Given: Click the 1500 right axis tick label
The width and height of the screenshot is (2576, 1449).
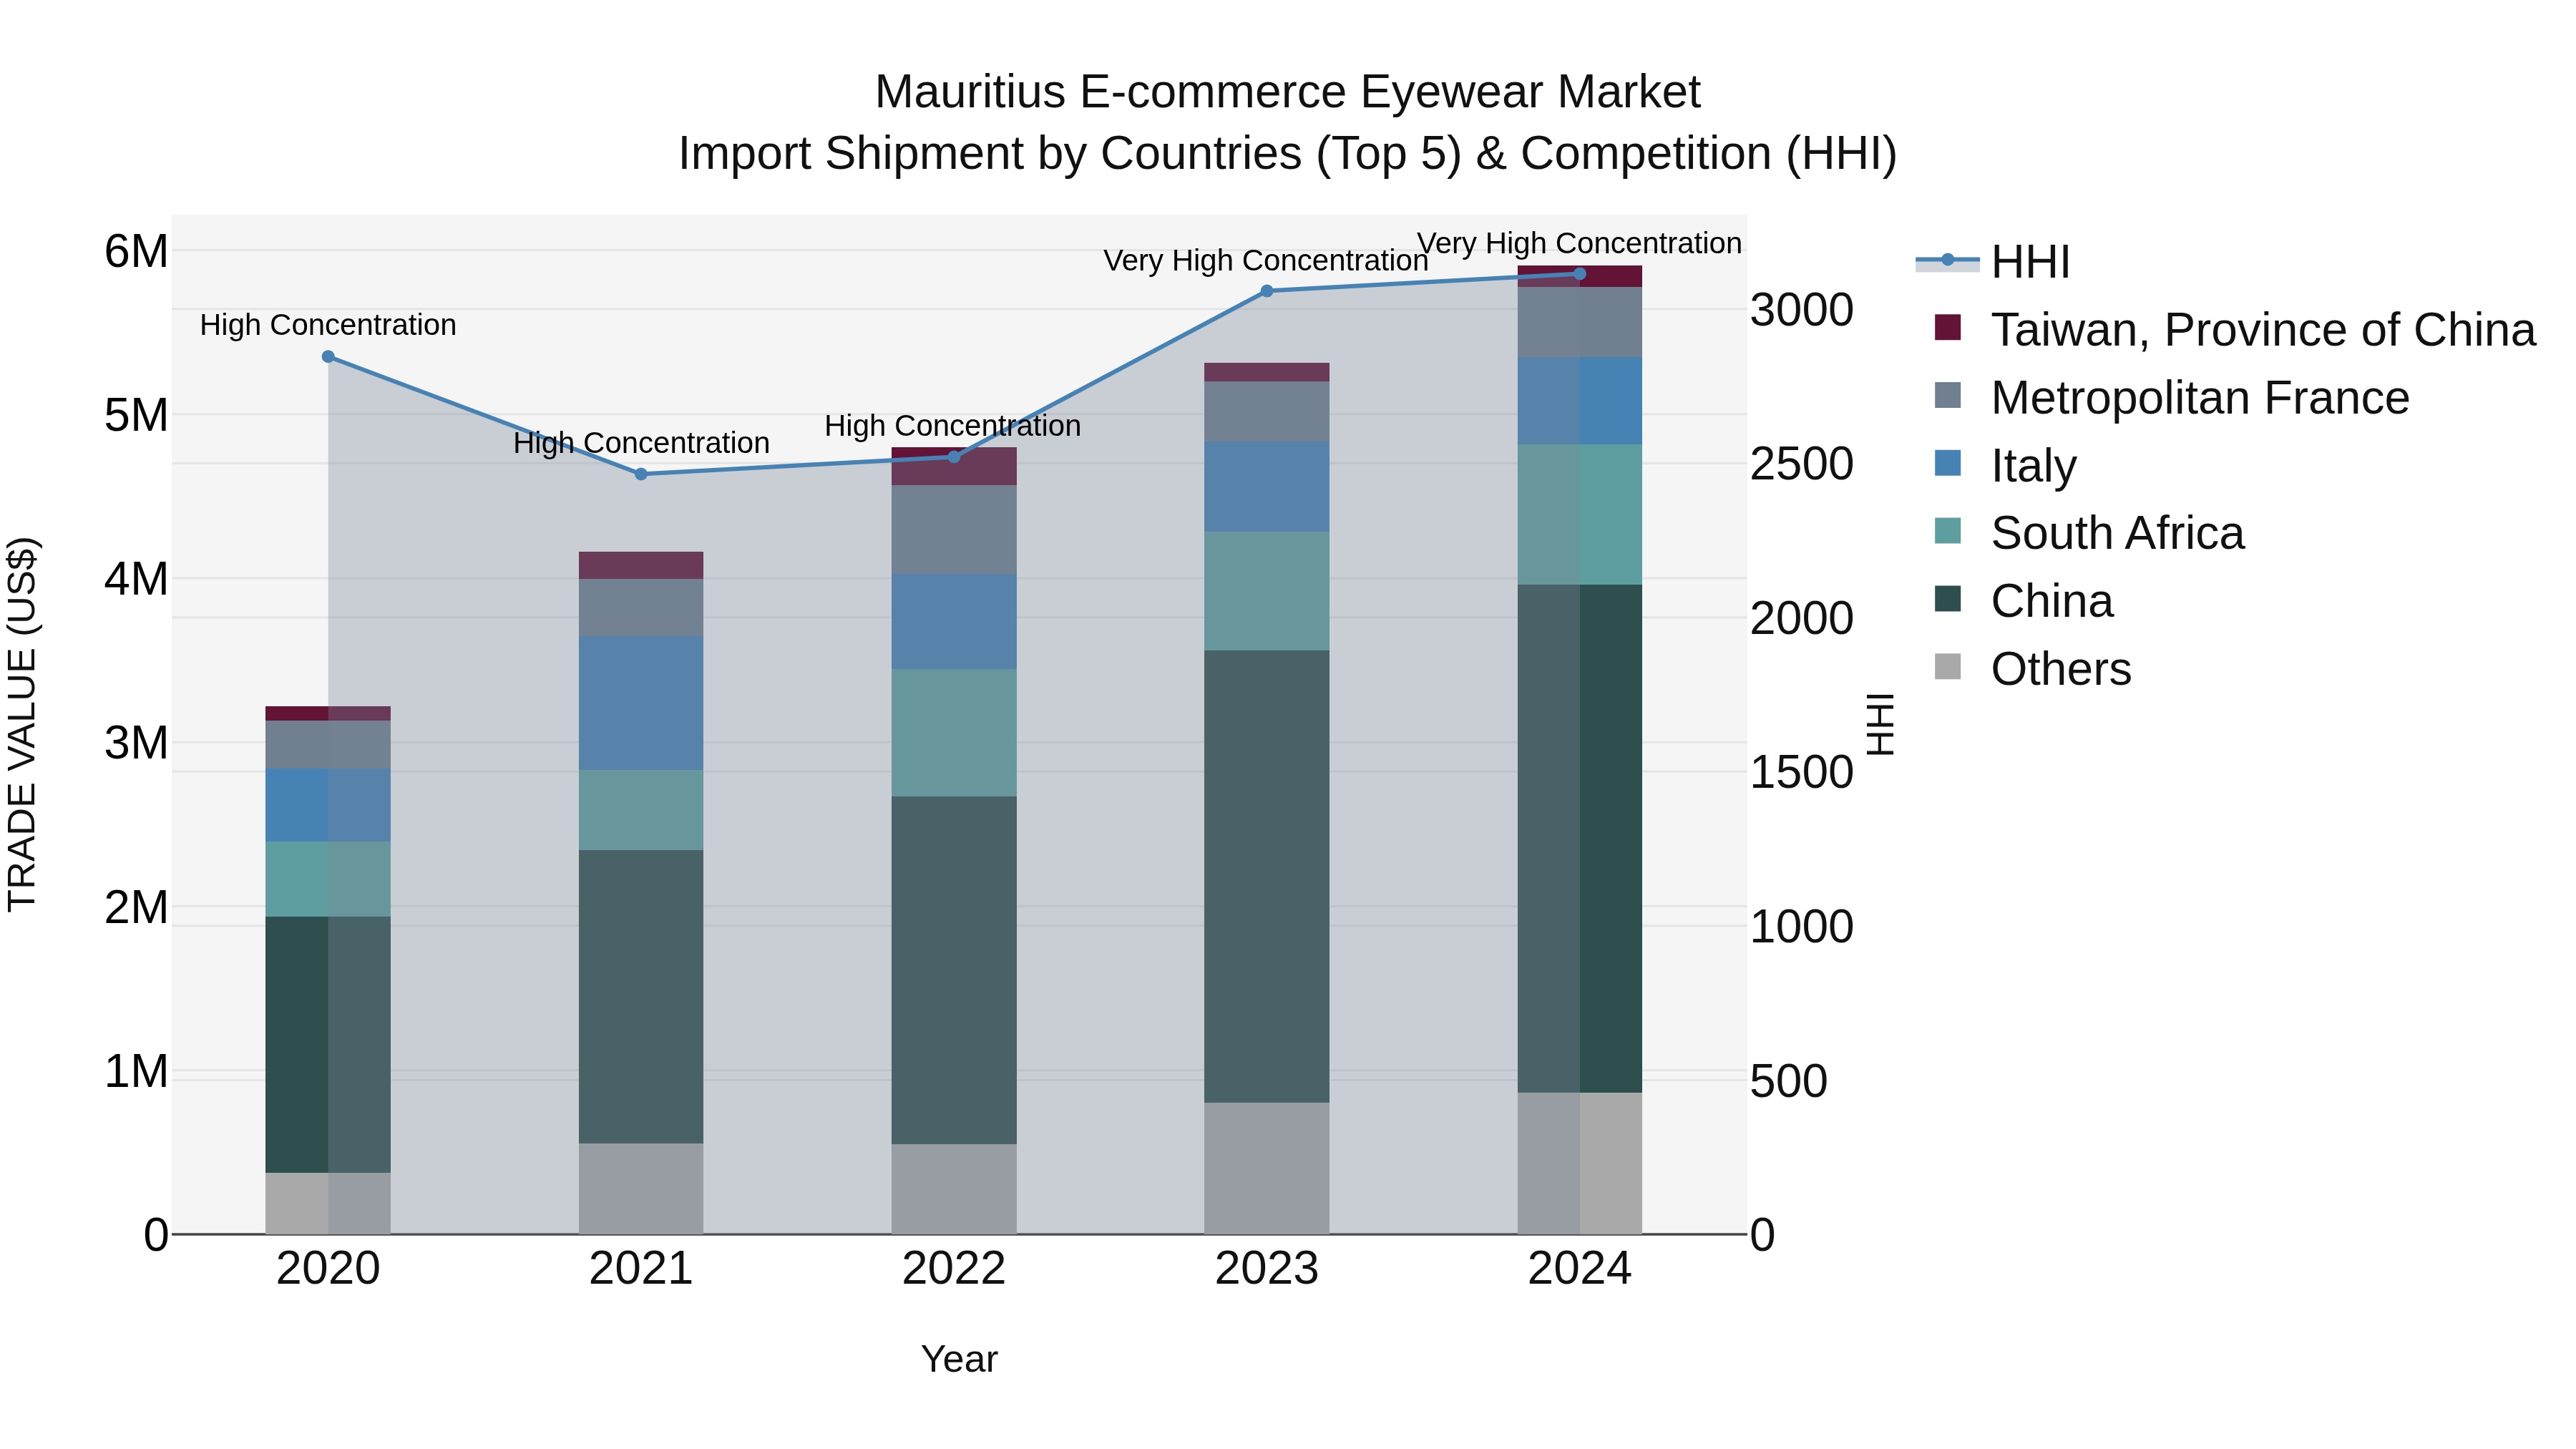Looking at the screenshot, I should 1802,772.
